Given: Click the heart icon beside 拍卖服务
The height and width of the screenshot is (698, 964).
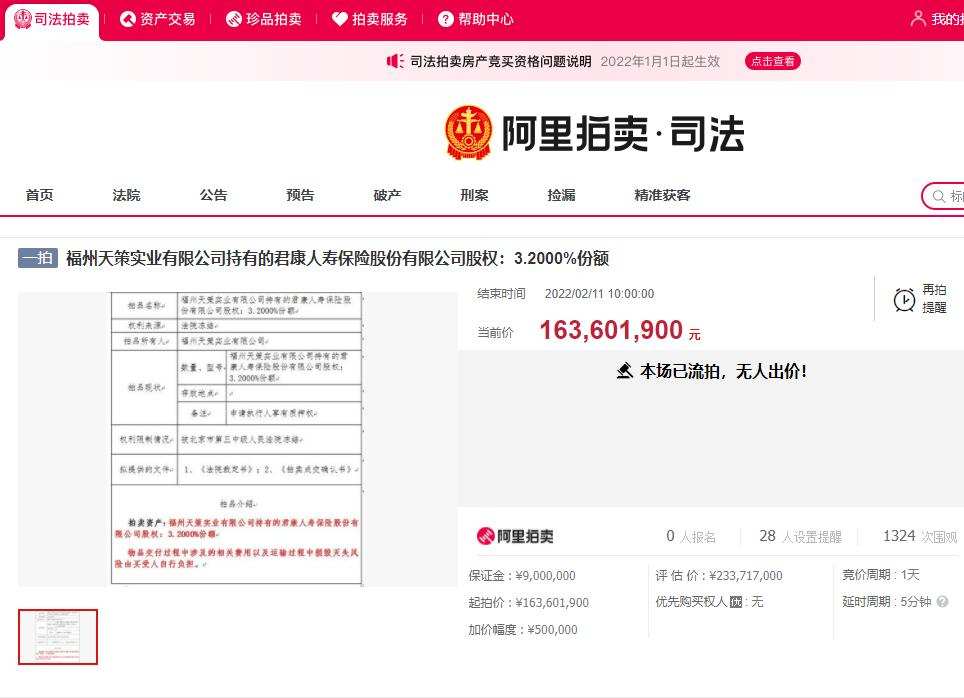Looking at the screenshot, I should click(340, 20).
